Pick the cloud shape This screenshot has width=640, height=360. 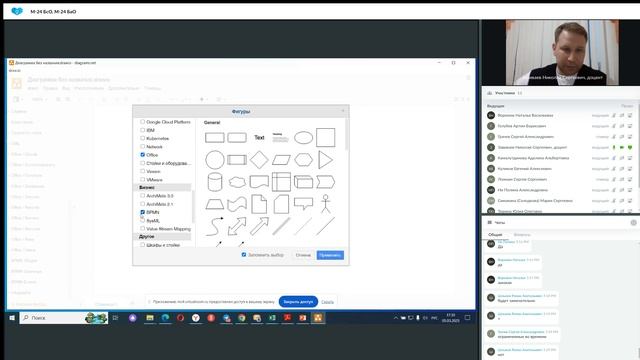tap(237, 182)
